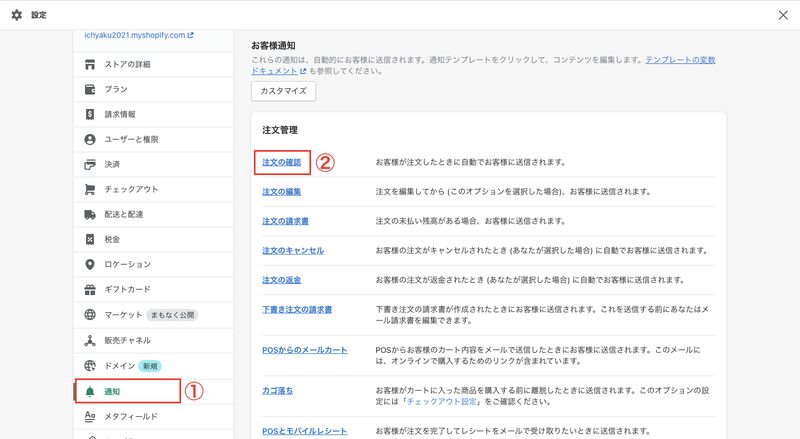This screenshot has height=439, width=800.
Task: Click the taxes percent icon
Action: (90, 239)
